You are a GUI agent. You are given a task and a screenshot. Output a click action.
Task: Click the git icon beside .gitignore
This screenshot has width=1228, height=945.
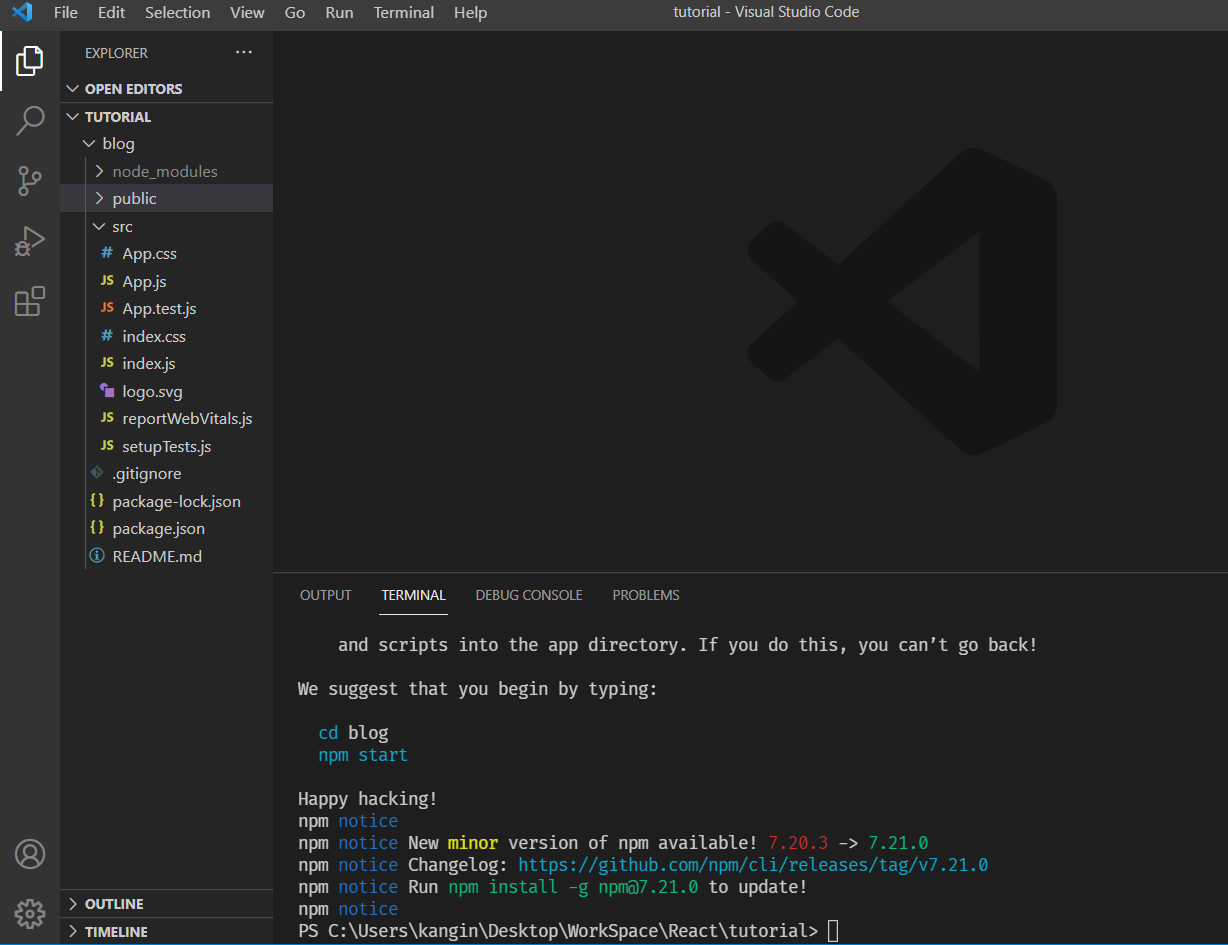click(97, 473)
